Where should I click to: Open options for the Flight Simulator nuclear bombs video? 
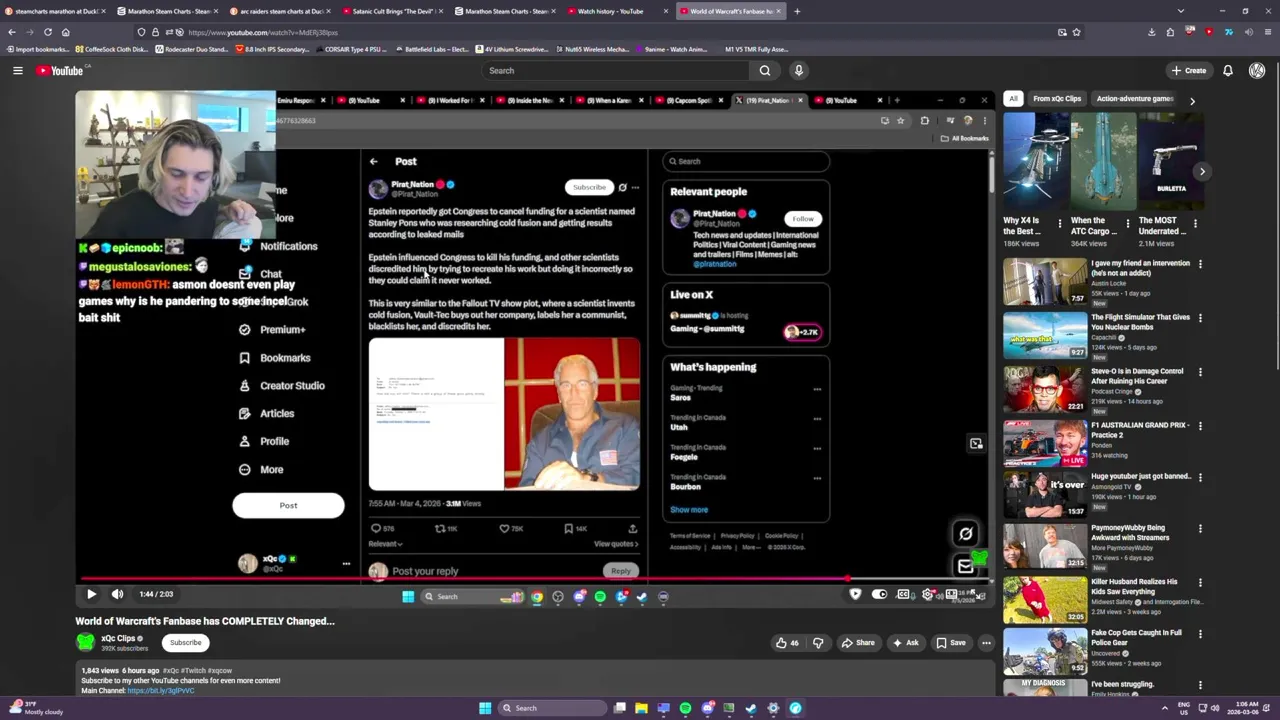click(x=1200, y=318)
